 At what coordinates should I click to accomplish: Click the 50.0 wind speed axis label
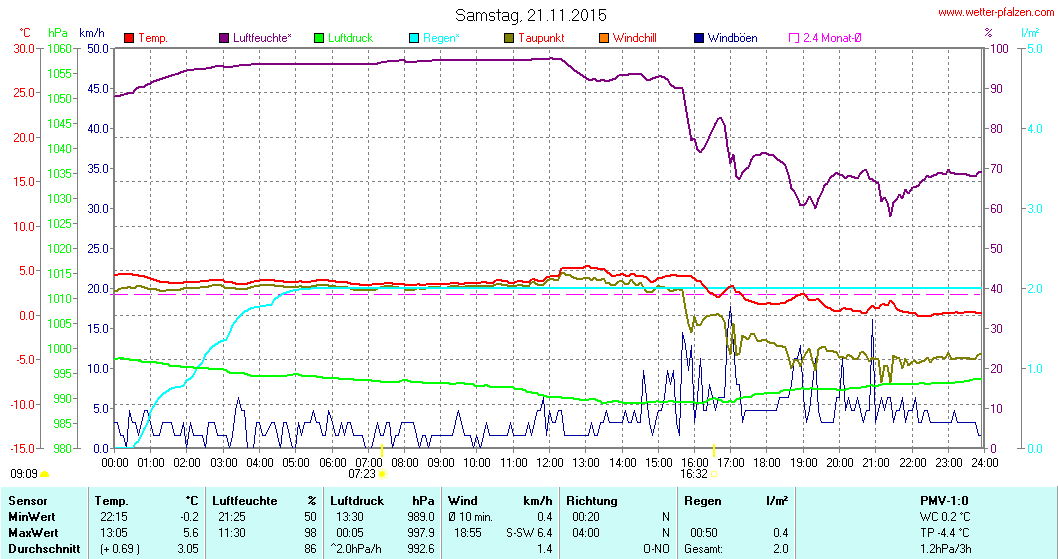click(x=98, y=49)
